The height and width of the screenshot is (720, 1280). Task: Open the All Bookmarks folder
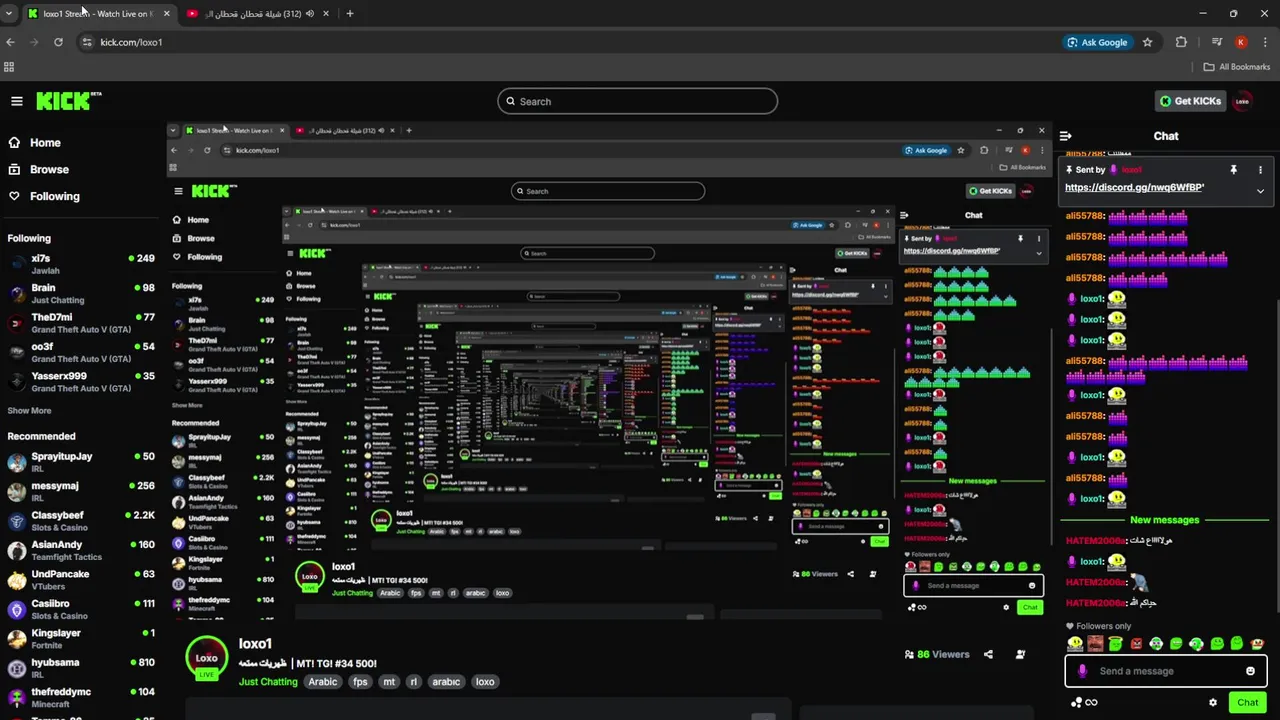tap(1237, 67)
